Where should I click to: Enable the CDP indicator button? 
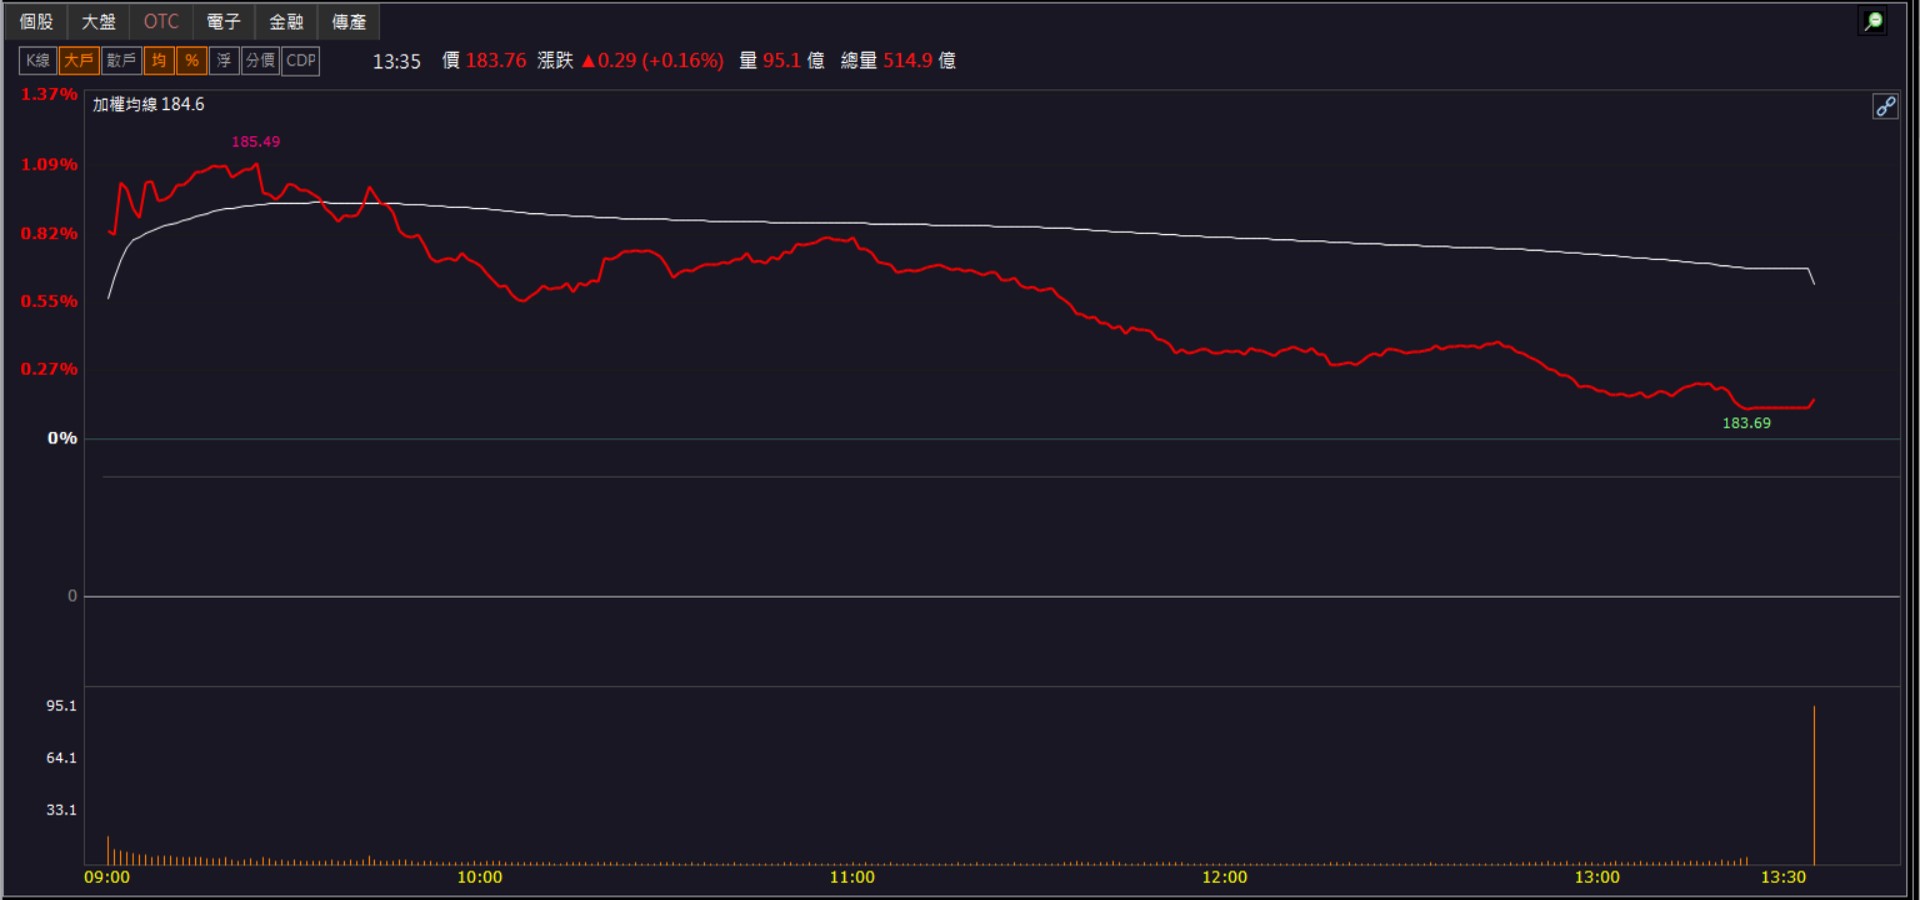[301, 61]
